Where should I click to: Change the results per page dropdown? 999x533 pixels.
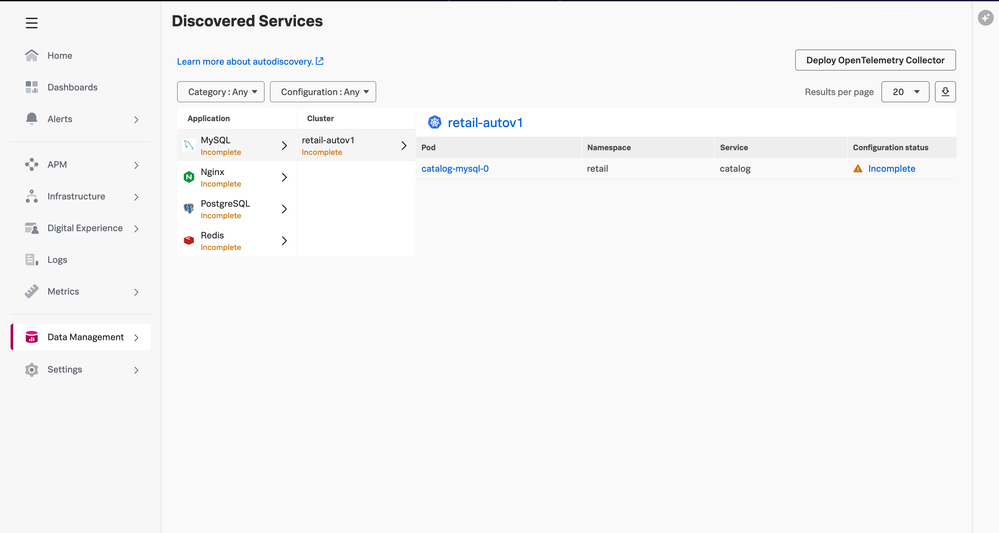tap(904, 92)
